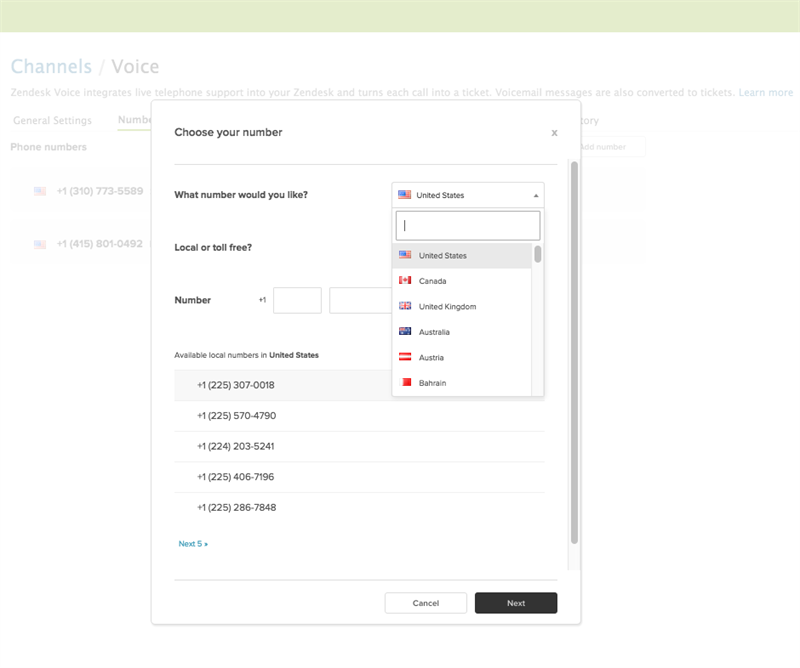Click the area code input box
This screenshot has height=668, width=800.
click(297, 300)
